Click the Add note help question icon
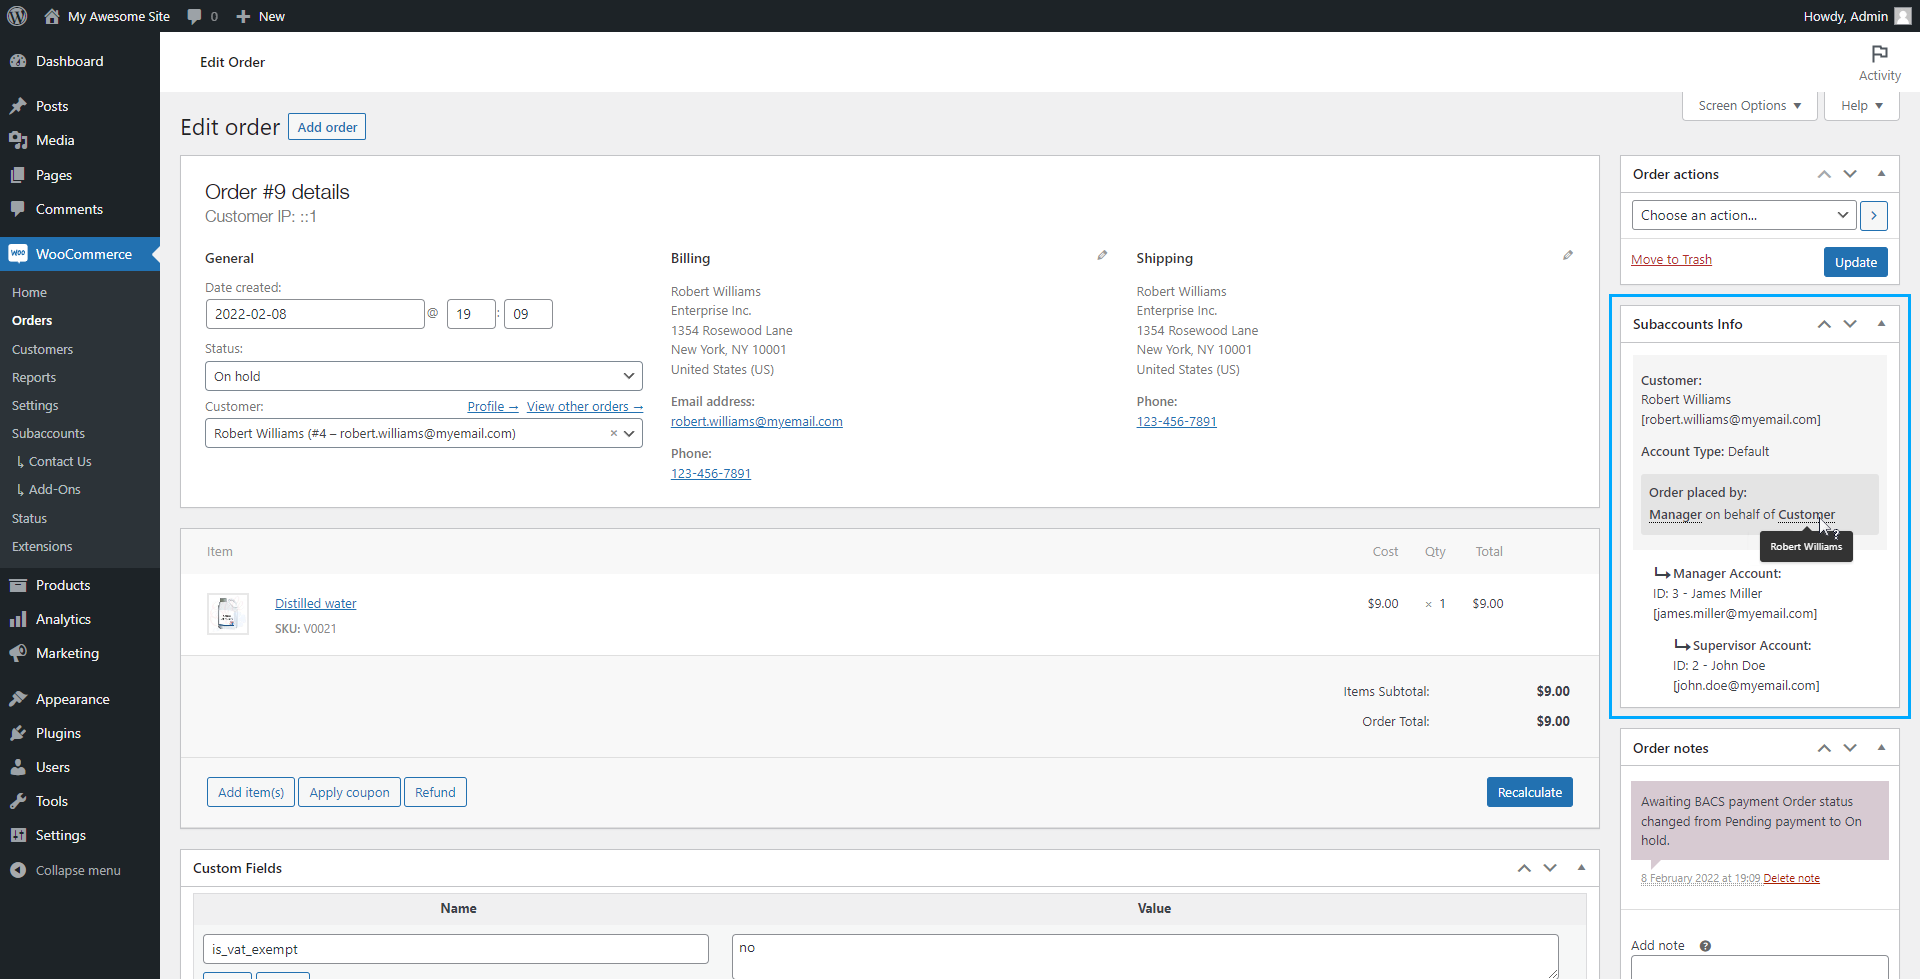 [1705, 946]
